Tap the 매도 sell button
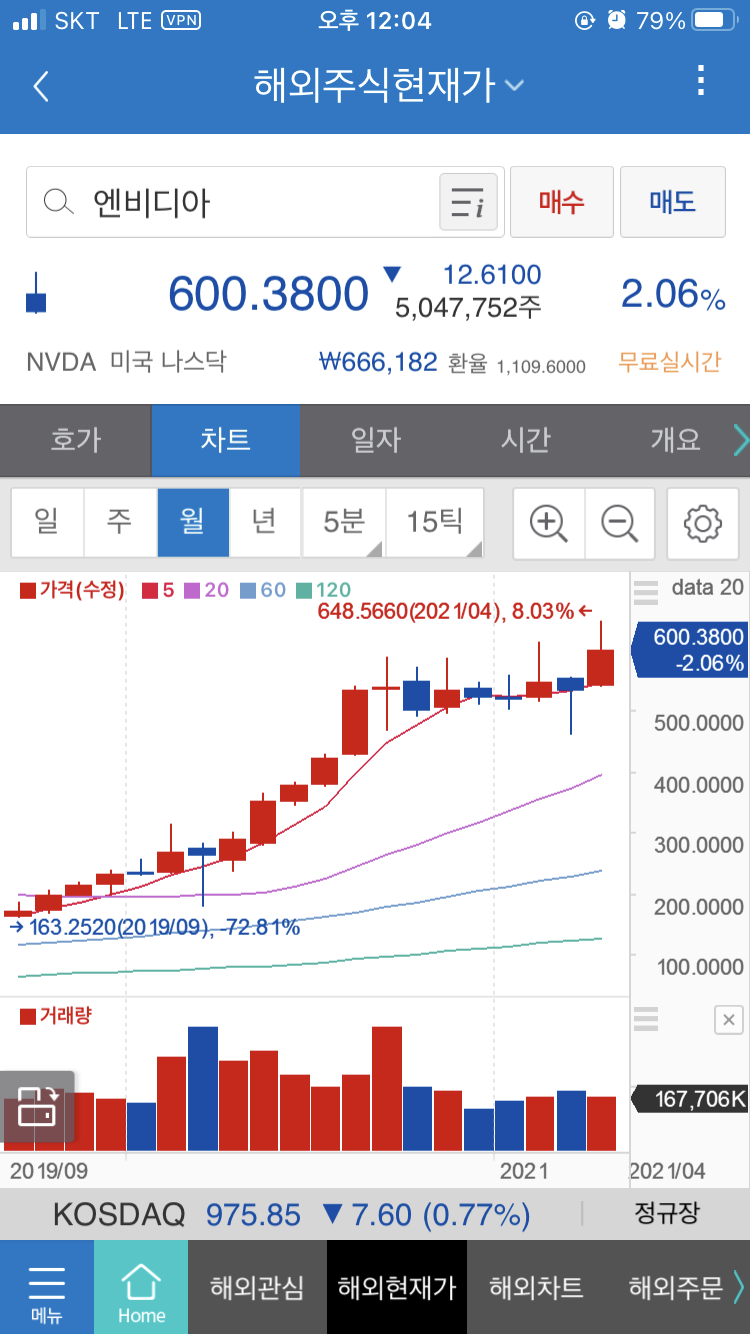The width and height of the screenshot is (750, 1334). (672, 202)
